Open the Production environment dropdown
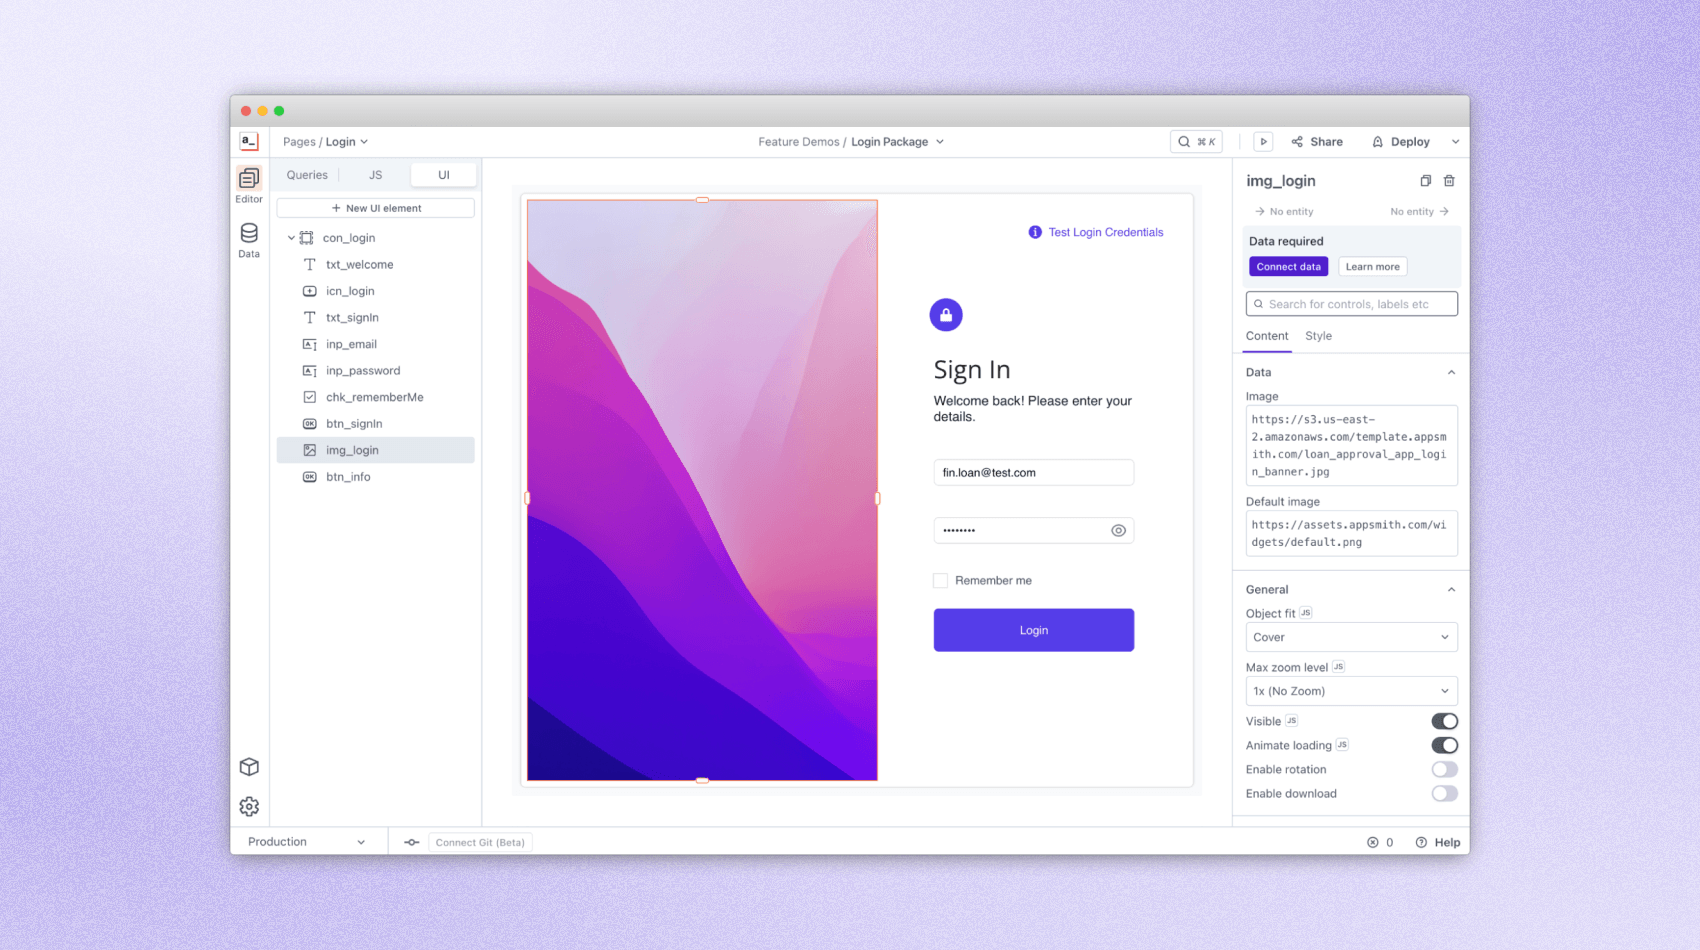Image resolution: width=1700 pixels, height=950 pixels. [x=305, y=841]
